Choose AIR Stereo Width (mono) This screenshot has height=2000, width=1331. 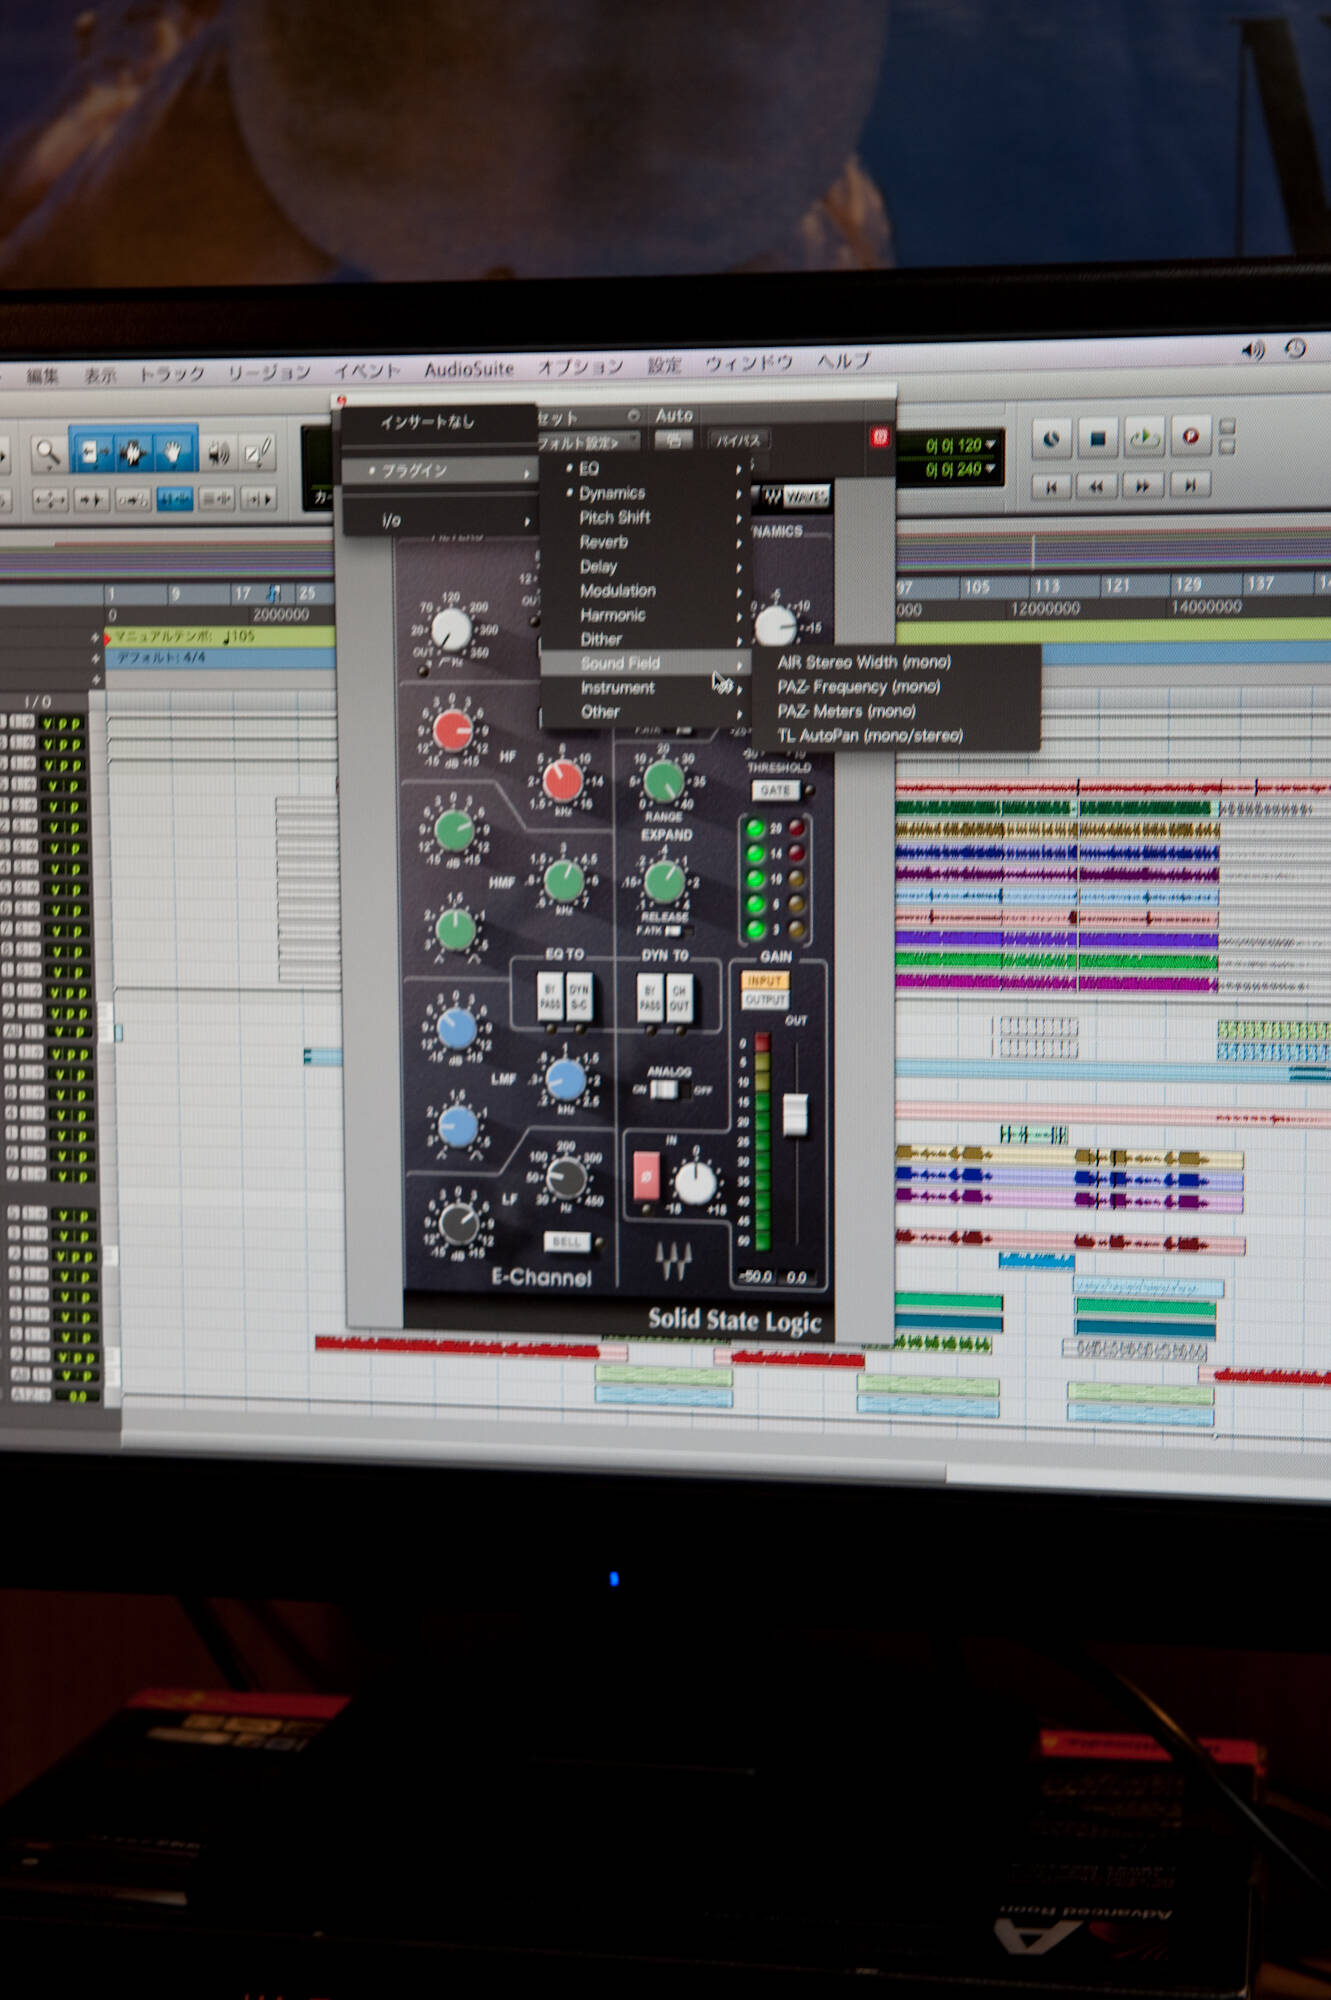coord(897,662)
